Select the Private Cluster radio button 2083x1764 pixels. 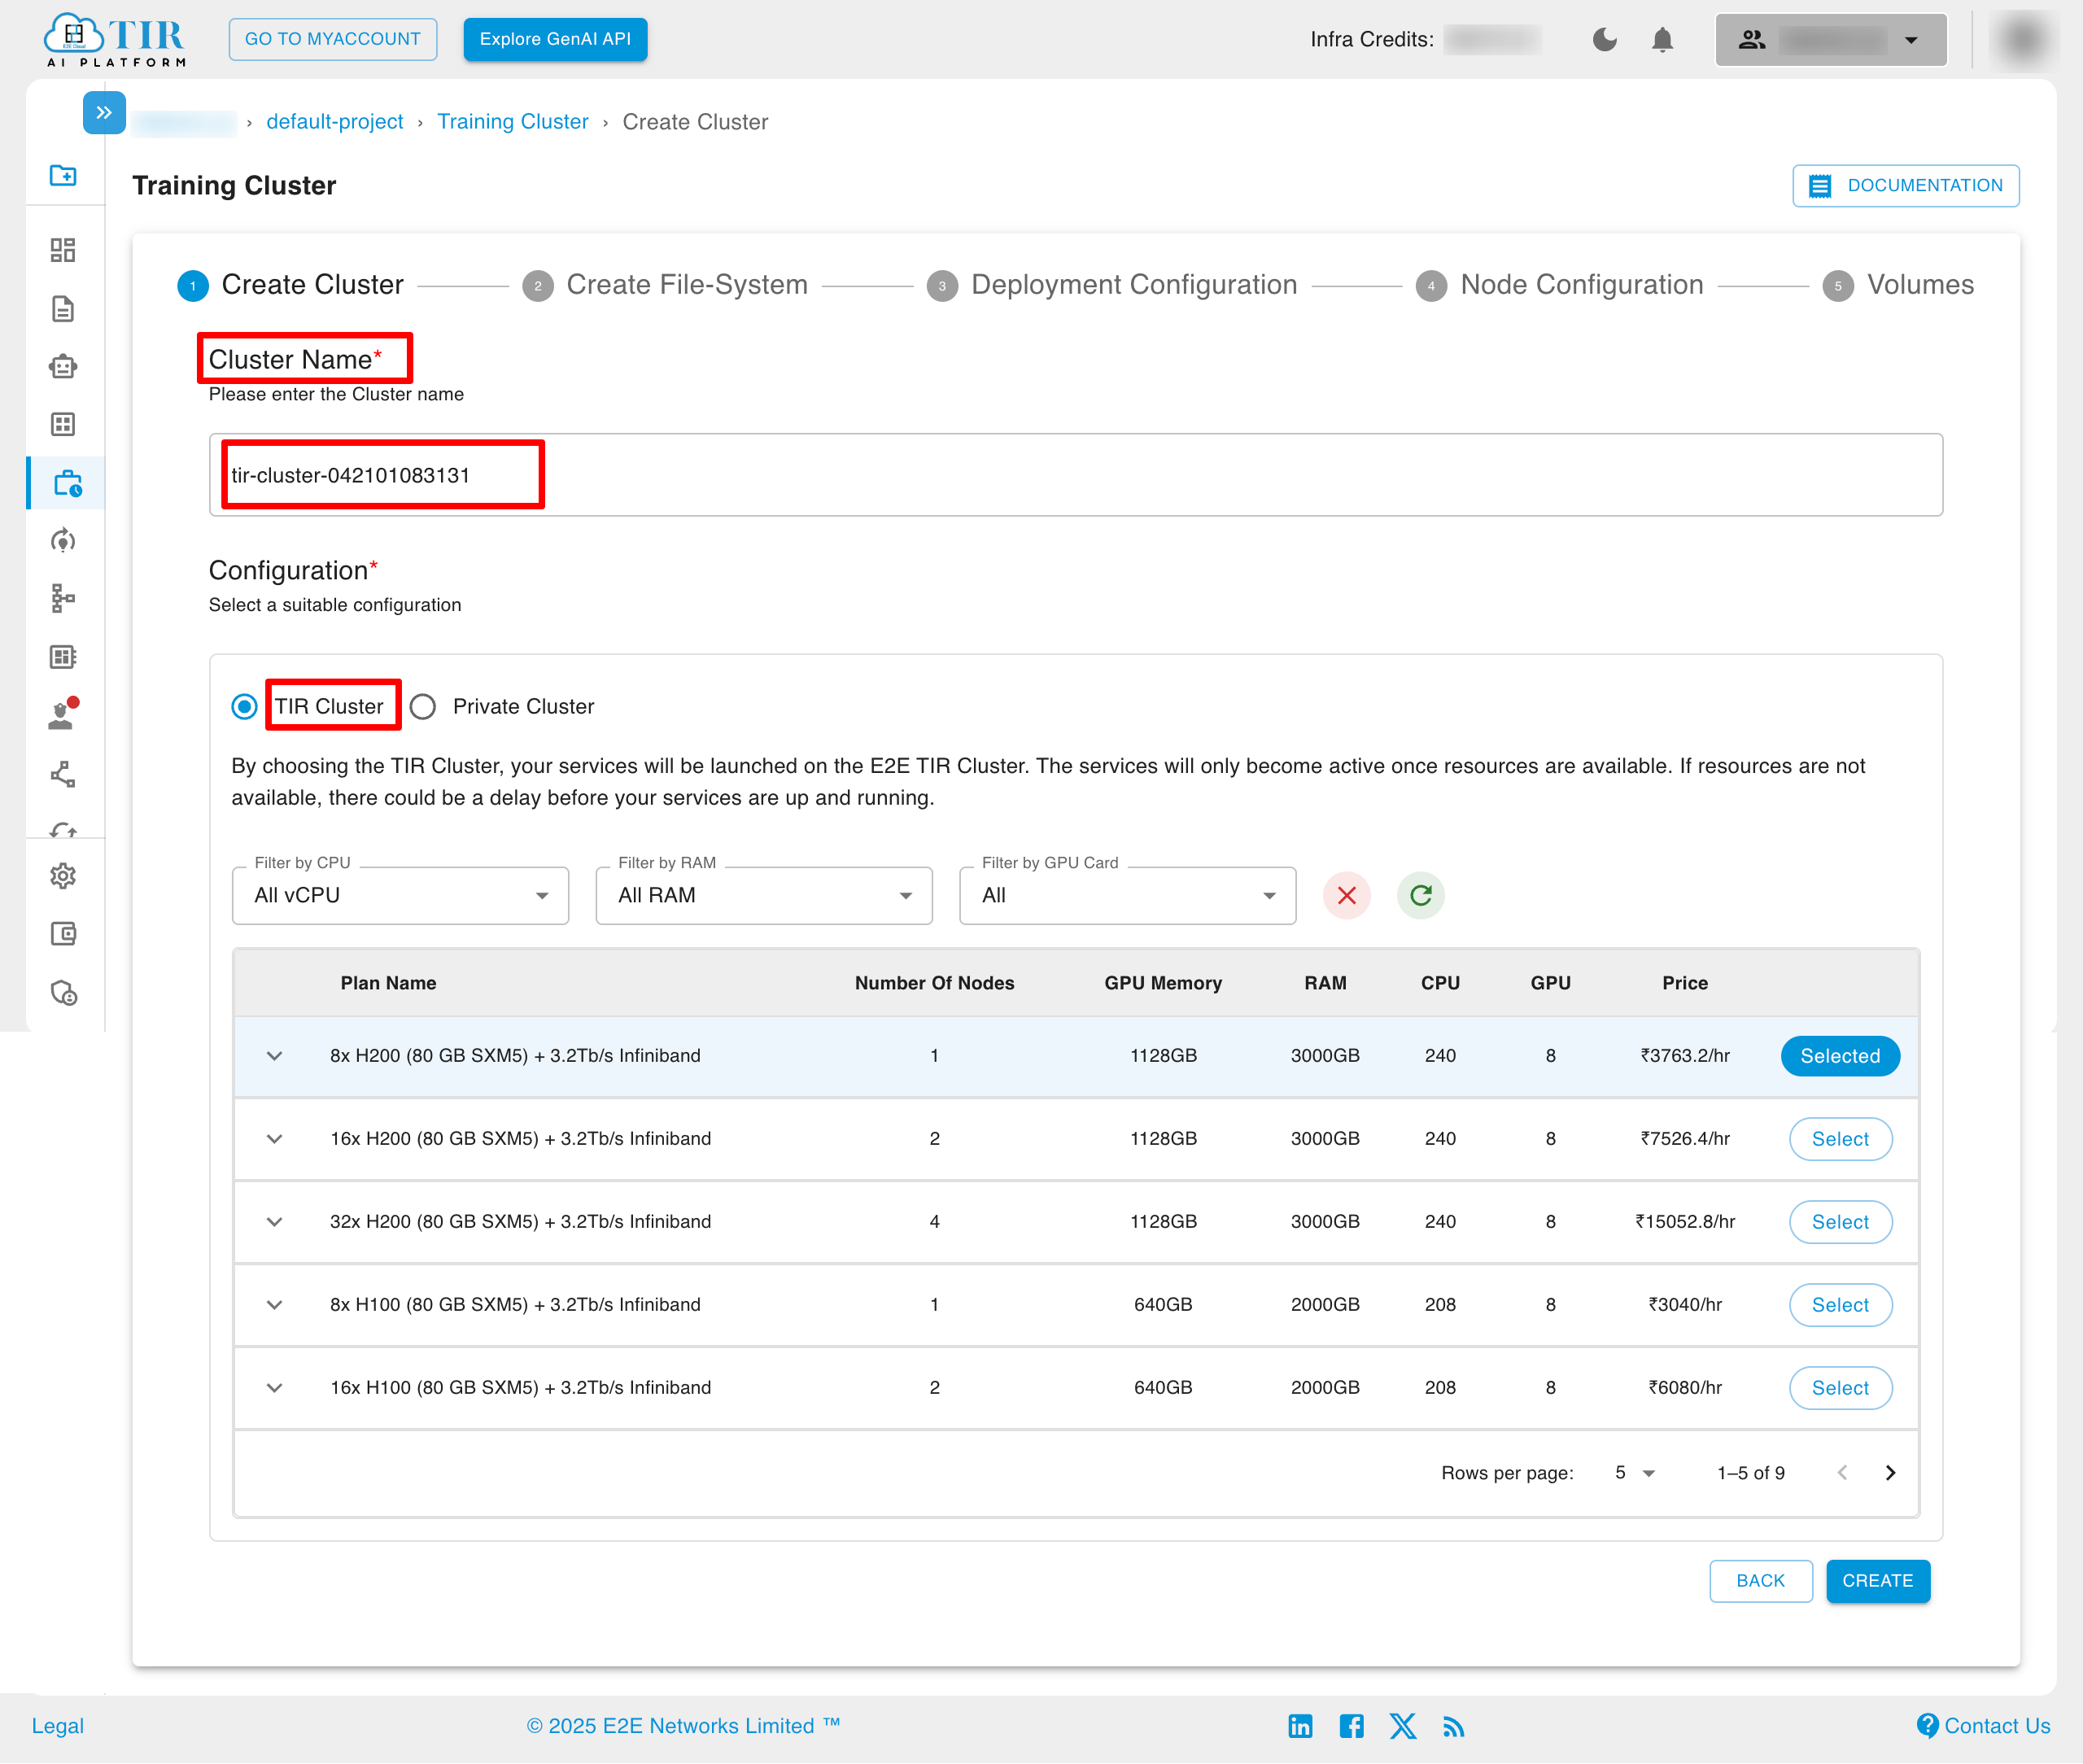tap(423, 706)
